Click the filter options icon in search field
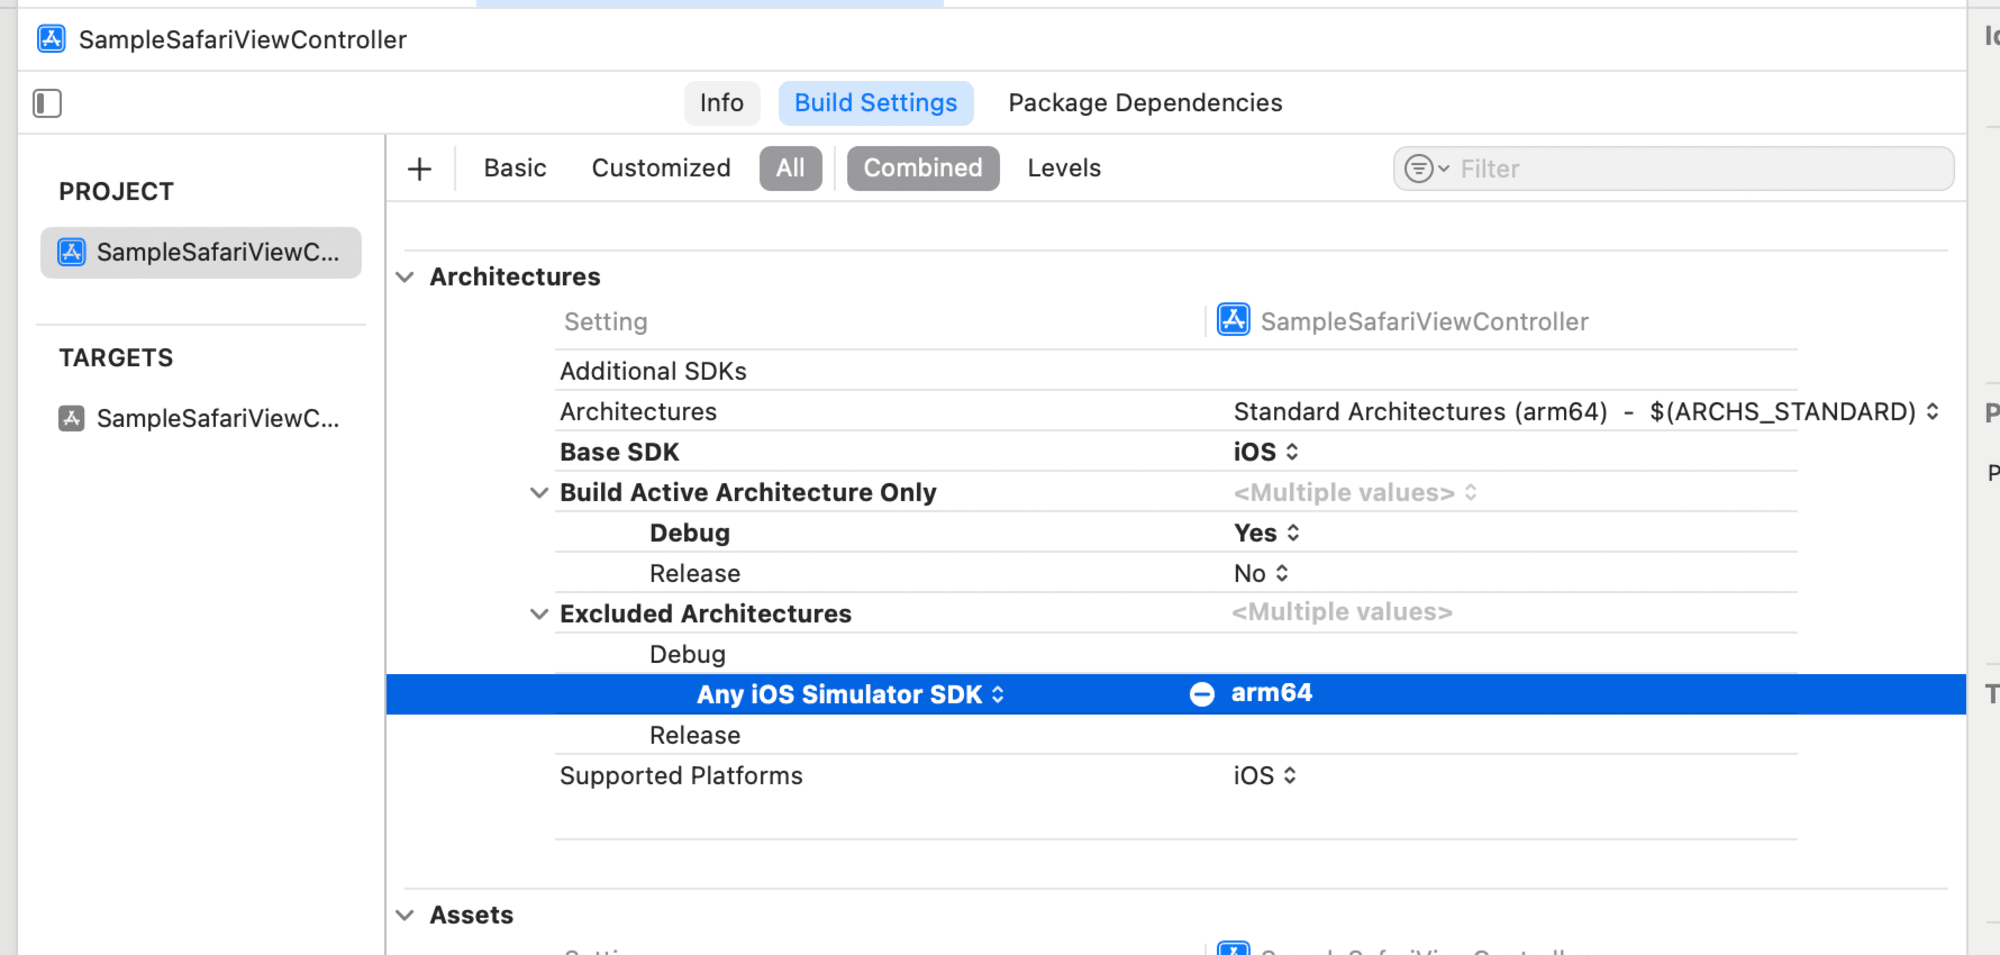The image size is (2000, 955). (x=1426, y=169)
